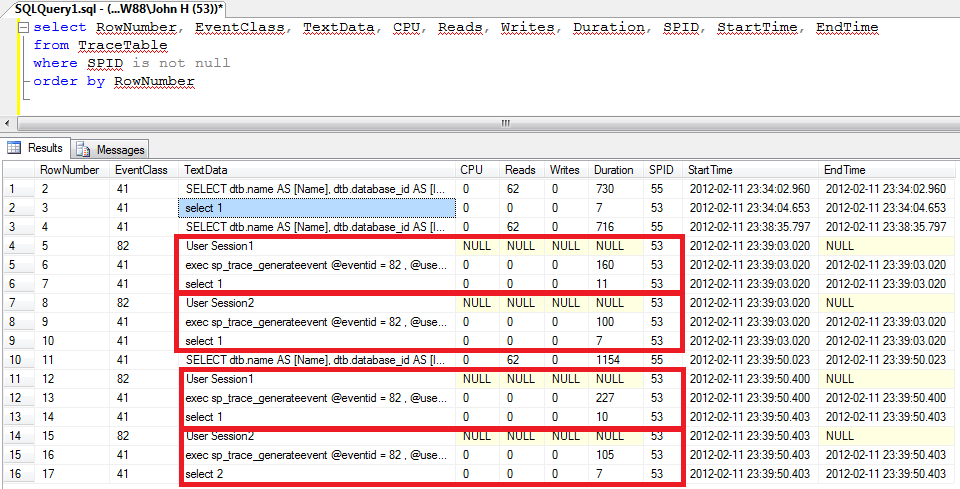Image resolution: width=960 pixels, height=489 pixels.
Task: Click 'User Session1' cell in row 4
Action: point(316,246)
